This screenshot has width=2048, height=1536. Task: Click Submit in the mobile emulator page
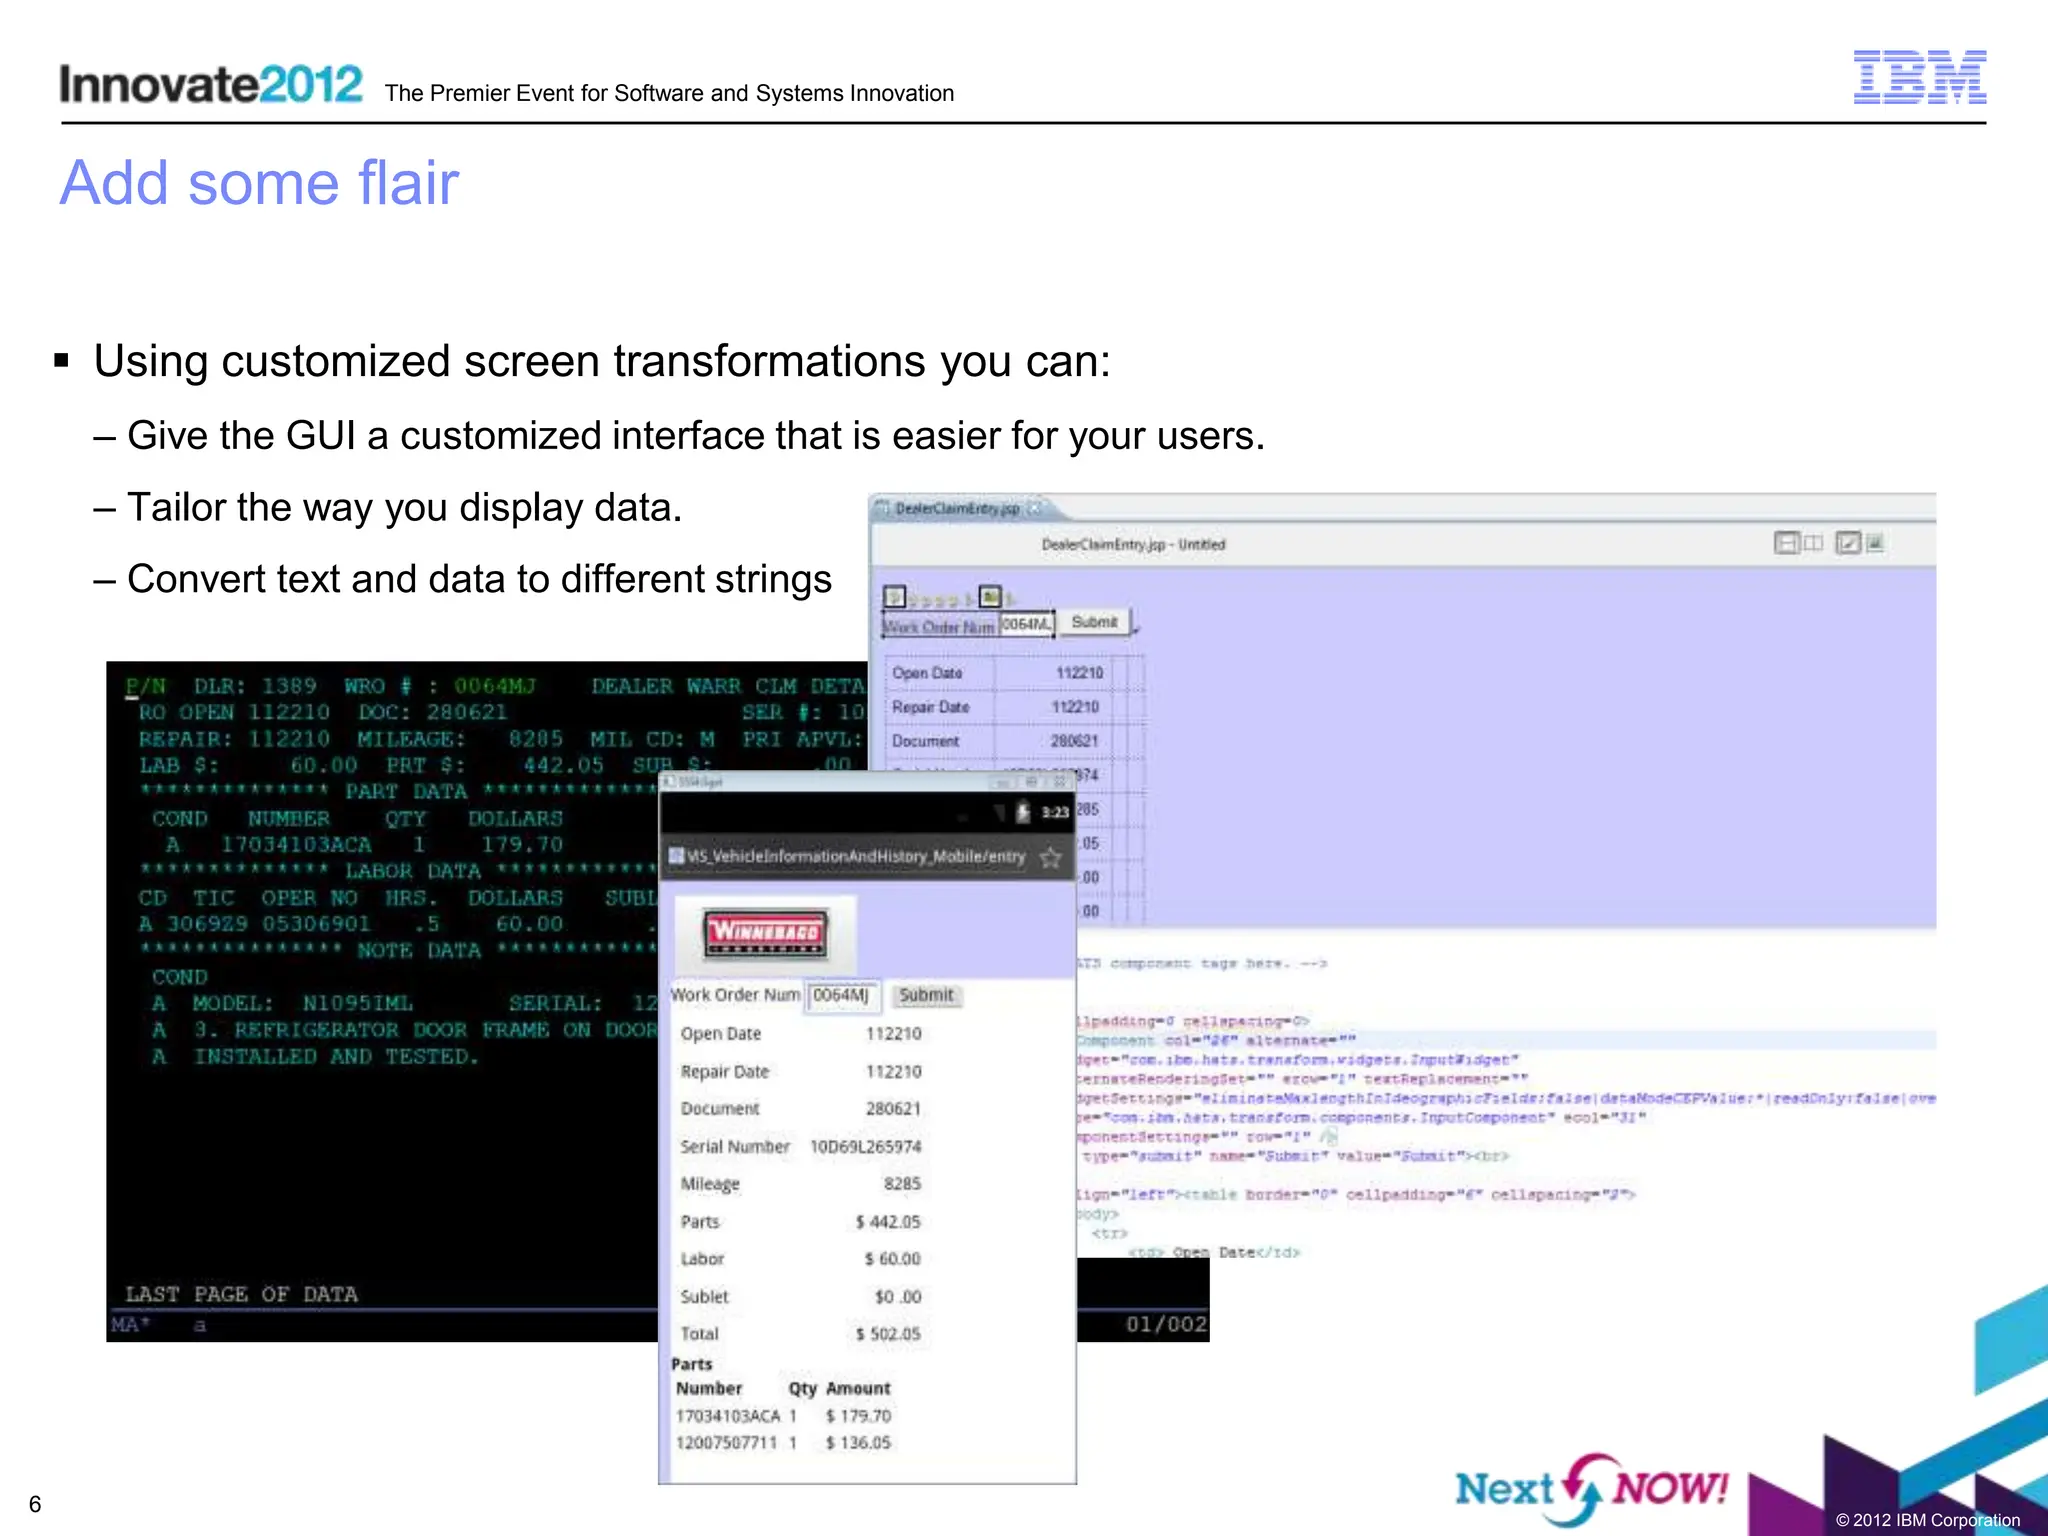pos(926,995)
